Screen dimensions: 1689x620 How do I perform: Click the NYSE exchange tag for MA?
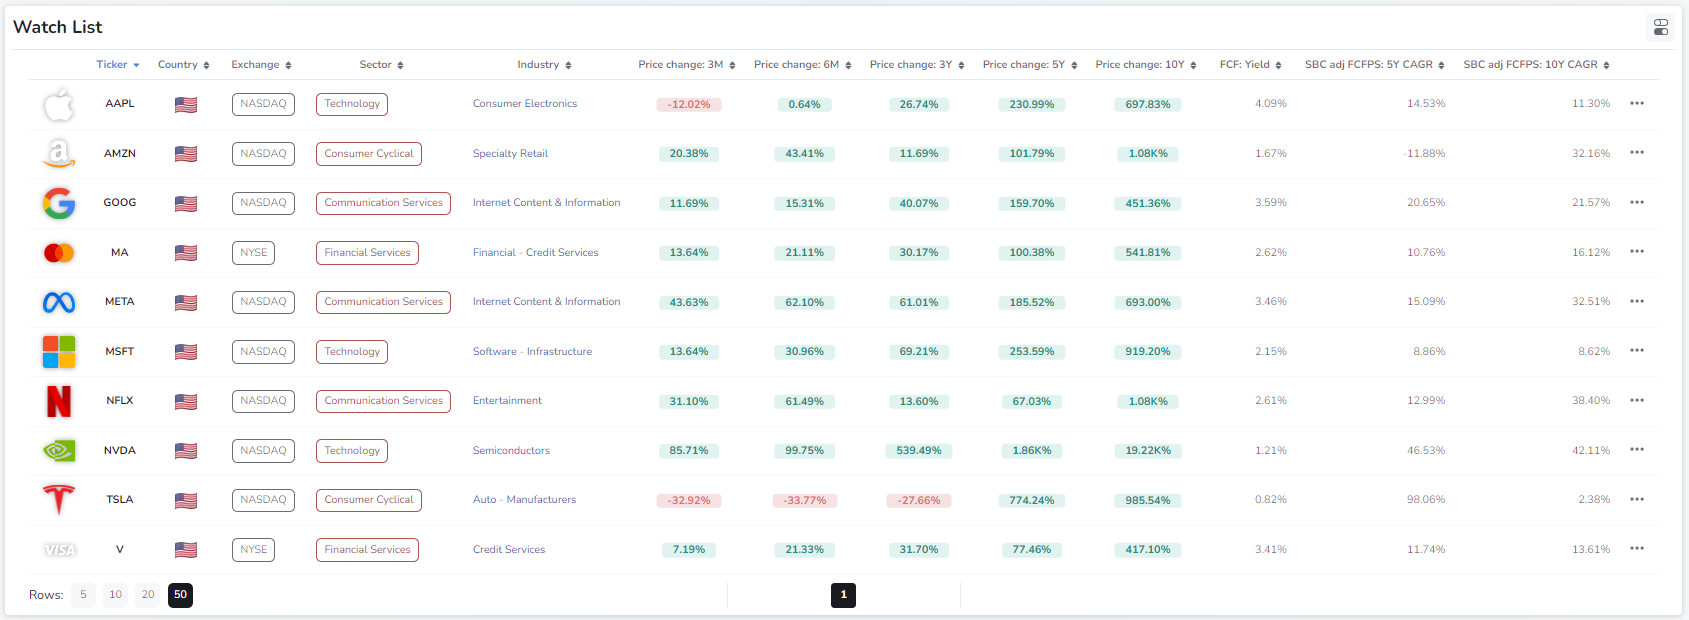(x=253, y=253)
